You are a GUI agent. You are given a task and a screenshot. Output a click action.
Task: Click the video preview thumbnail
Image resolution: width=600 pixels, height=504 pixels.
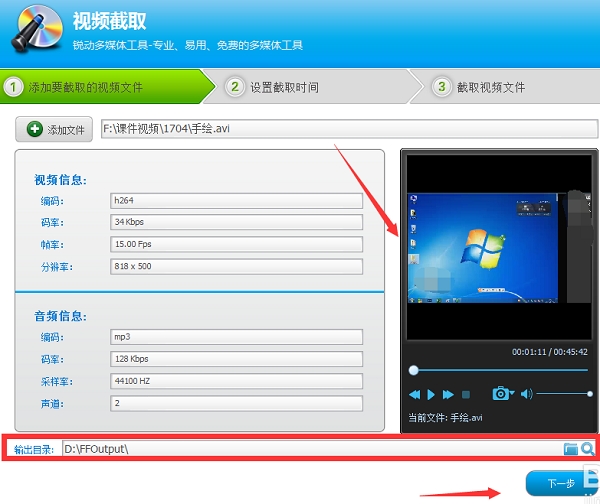[499, 248]
